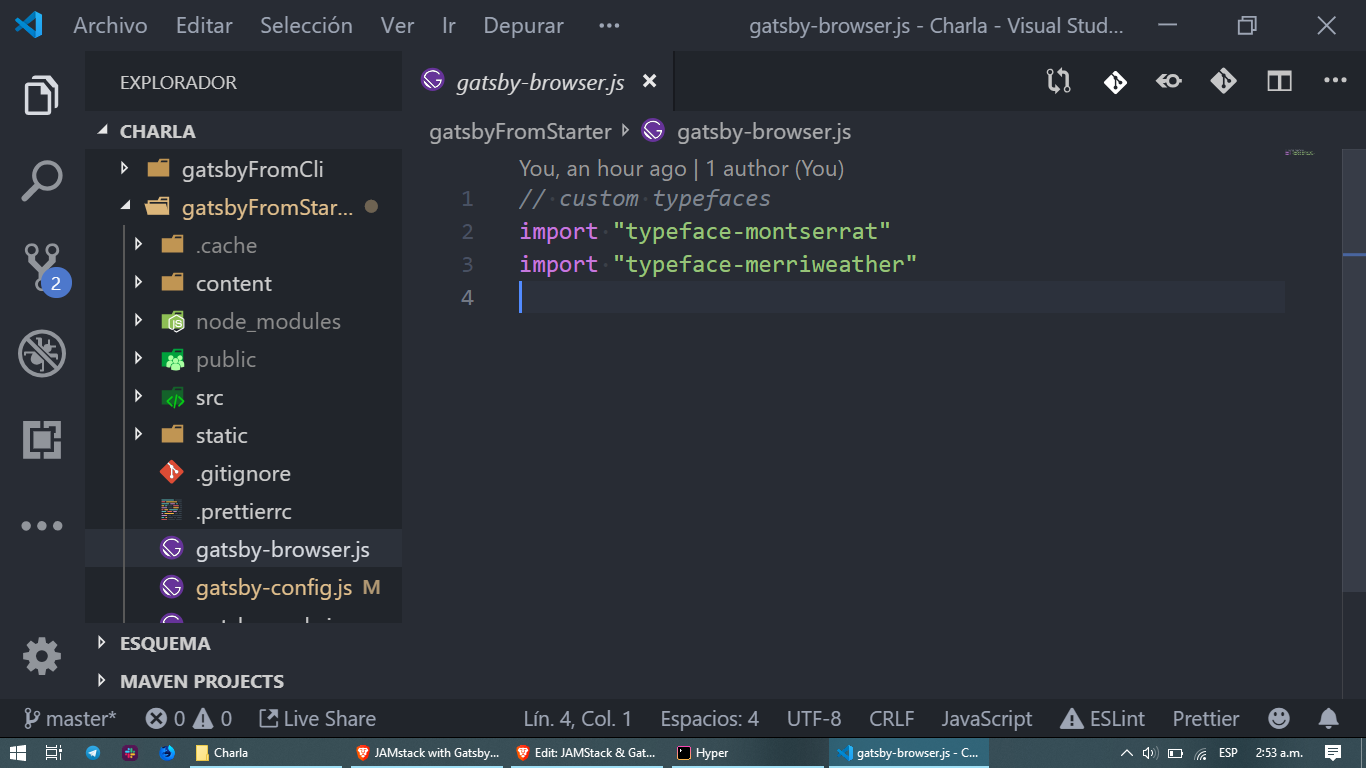Click the master* branch indicator
The height and width of the screenshot is (768, 1366).
pyautogui.click(x=70, y=718)
